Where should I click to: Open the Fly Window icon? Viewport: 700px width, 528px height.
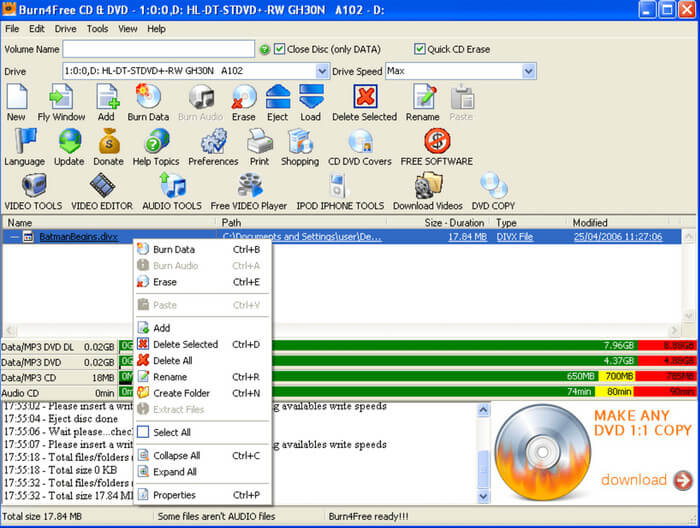61,97
